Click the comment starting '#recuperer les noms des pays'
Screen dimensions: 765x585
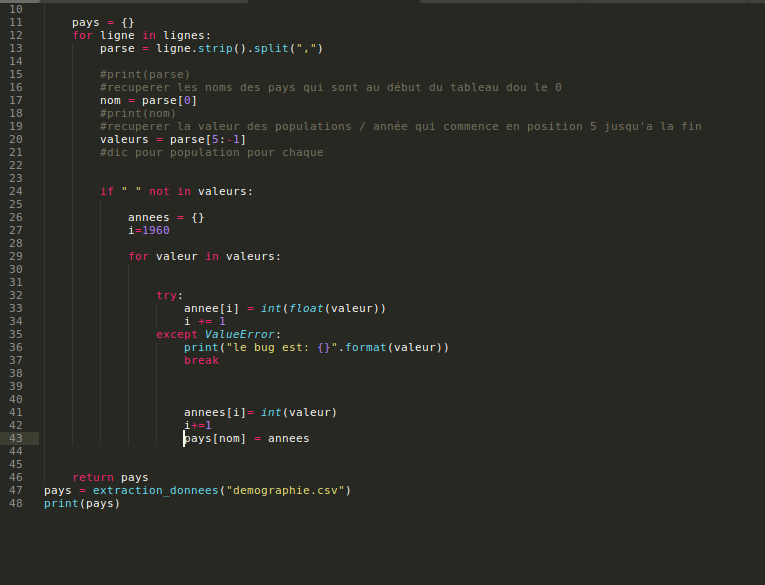pyautogui.click(x=331, y=87)
